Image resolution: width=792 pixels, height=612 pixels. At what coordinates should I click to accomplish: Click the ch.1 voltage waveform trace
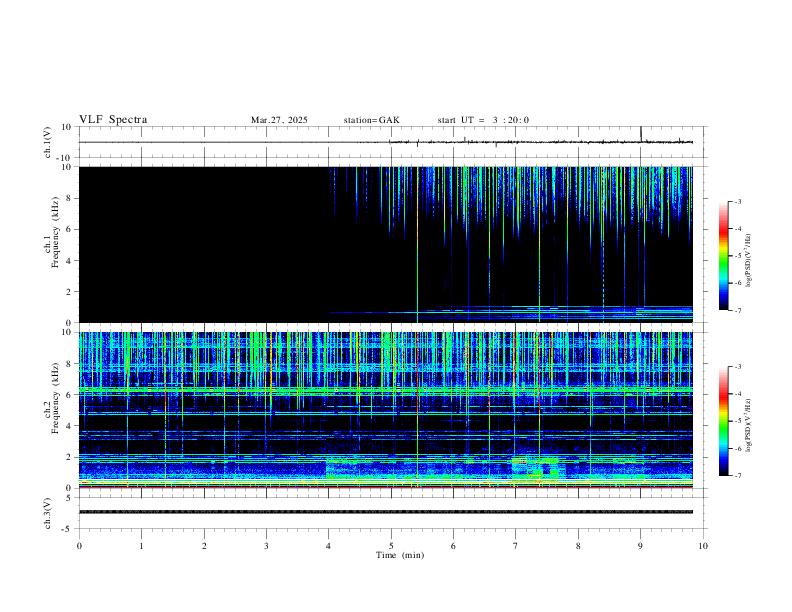tap(386, 142)
